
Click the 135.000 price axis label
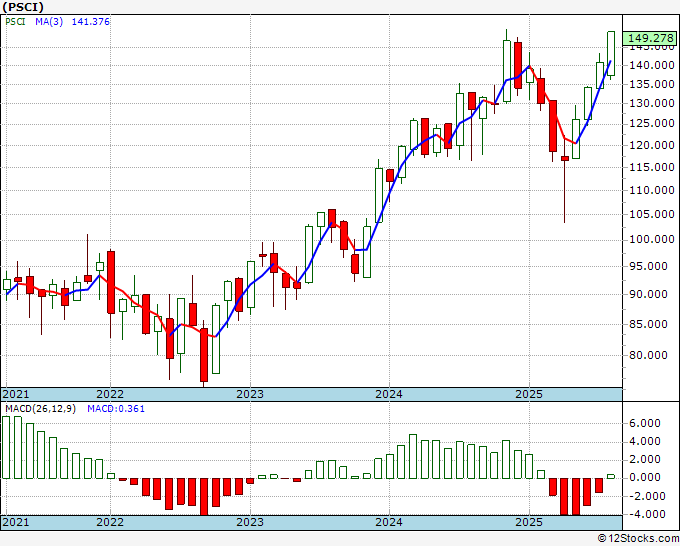point(651,84)
